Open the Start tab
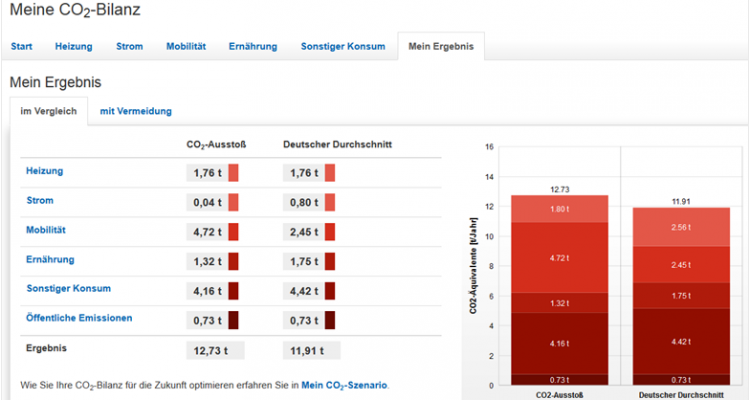Viewport: 750px width, 400px height. (25, 46)
